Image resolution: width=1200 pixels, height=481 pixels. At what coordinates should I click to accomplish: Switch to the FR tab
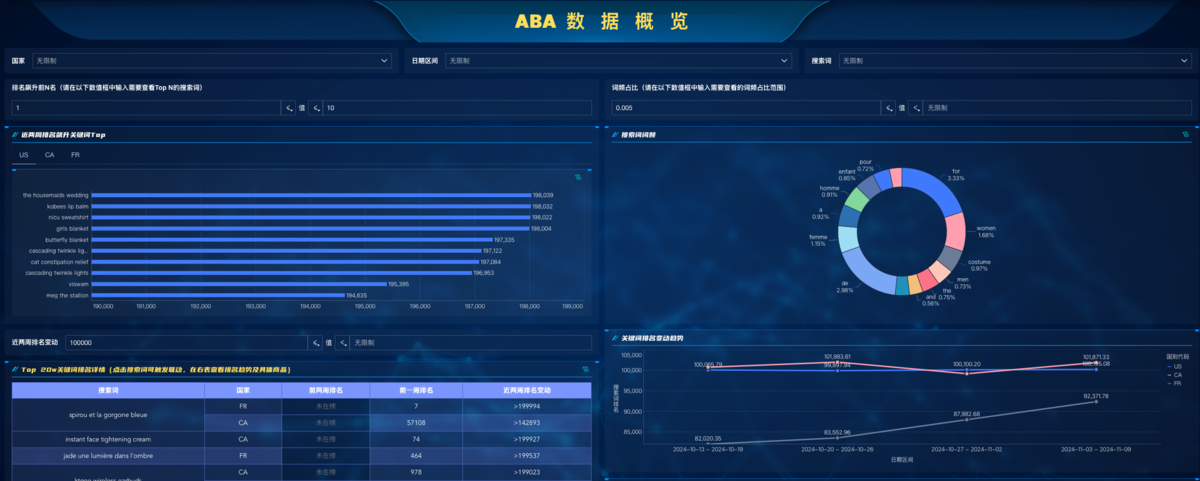[x=75, y=155]
